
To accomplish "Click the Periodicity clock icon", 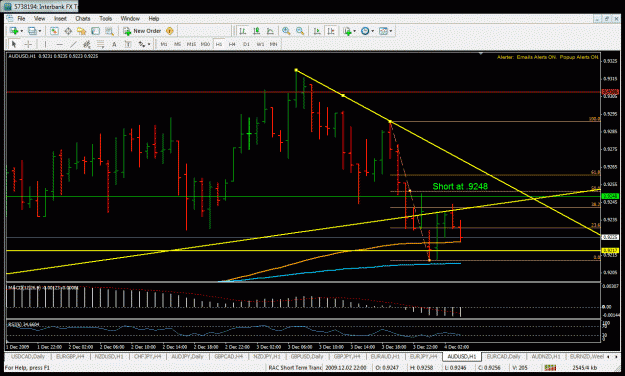I will click(x=365, y=31).
